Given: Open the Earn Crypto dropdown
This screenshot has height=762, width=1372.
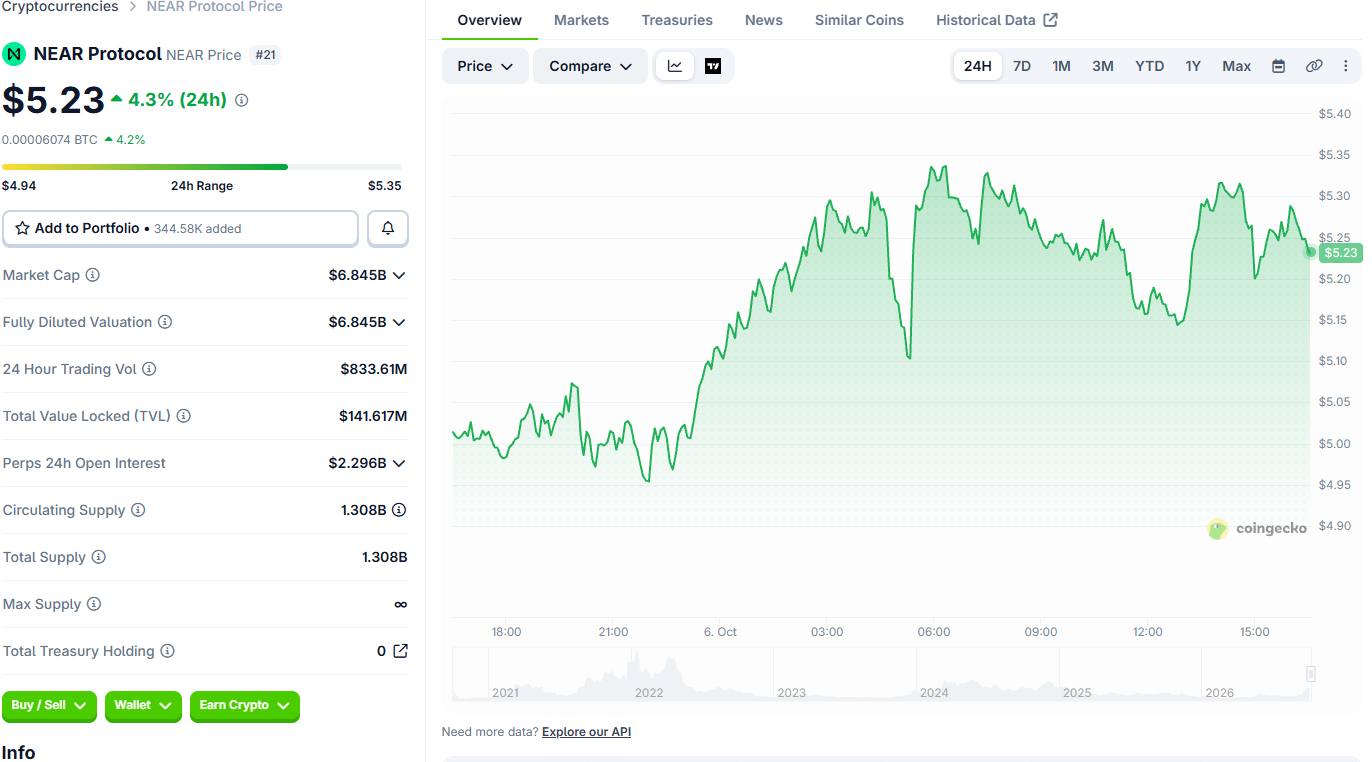Looking at the screenshot, I should 244,706.
